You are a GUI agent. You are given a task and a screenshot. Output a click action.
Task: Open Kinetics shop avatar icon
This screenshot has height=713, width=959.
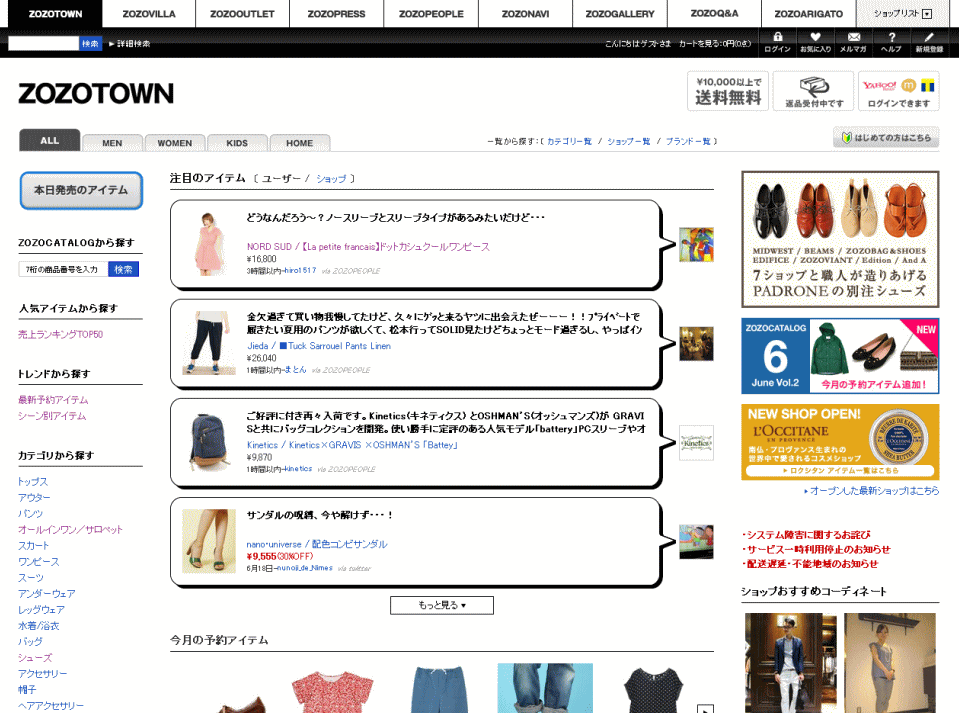[x=696, y=443]
